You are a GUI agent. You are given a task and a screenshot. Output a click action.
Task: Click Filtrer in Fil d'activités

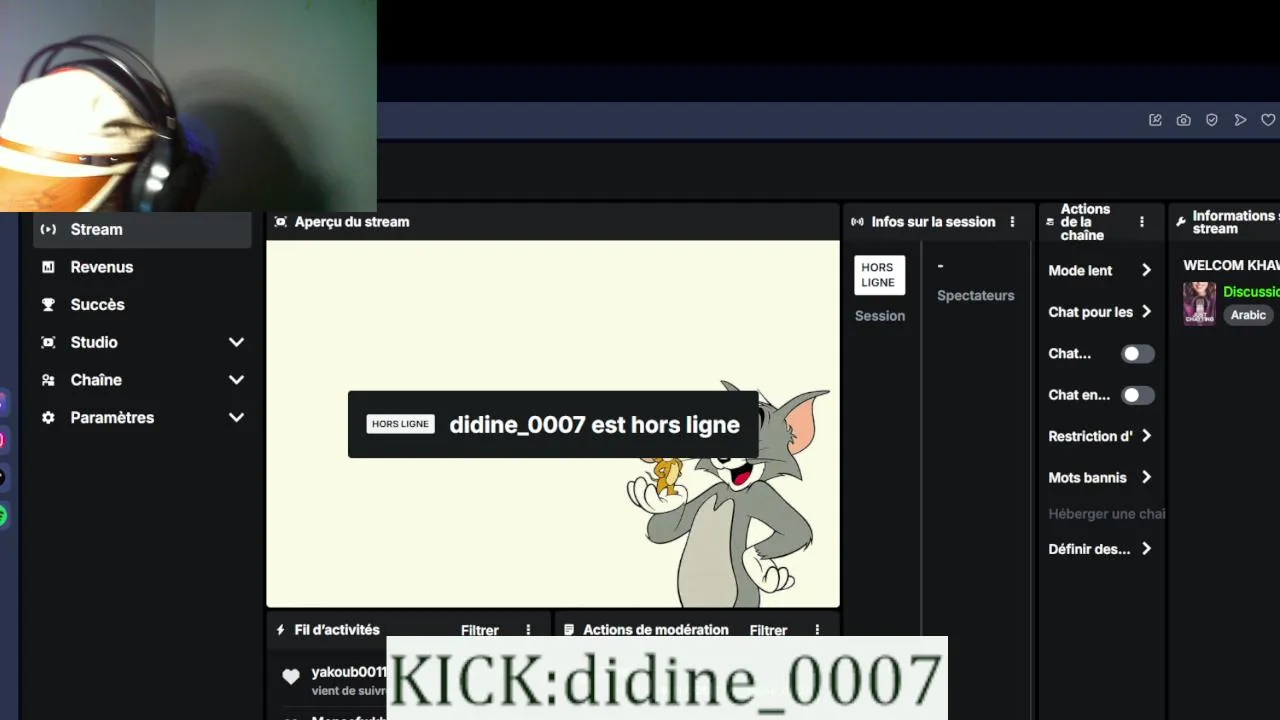pos(480,630)
